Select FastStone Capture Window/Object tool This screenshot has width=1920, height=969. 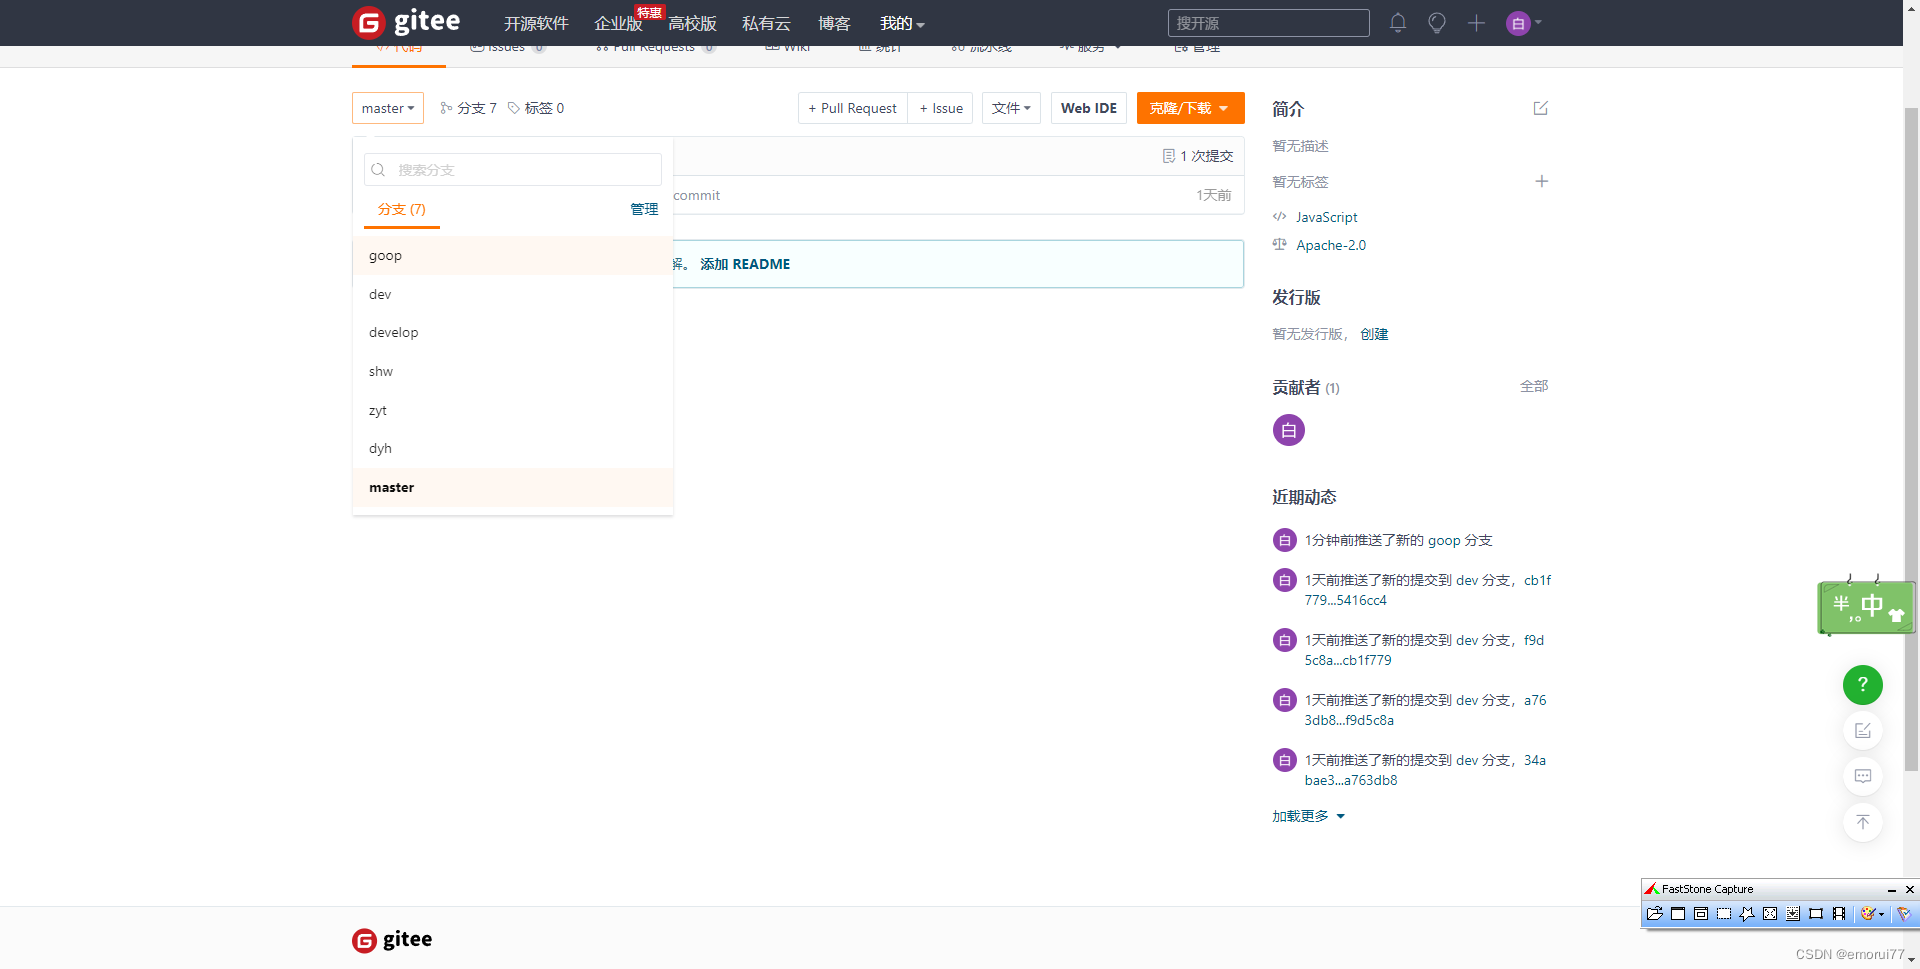tap(1701, 914)
